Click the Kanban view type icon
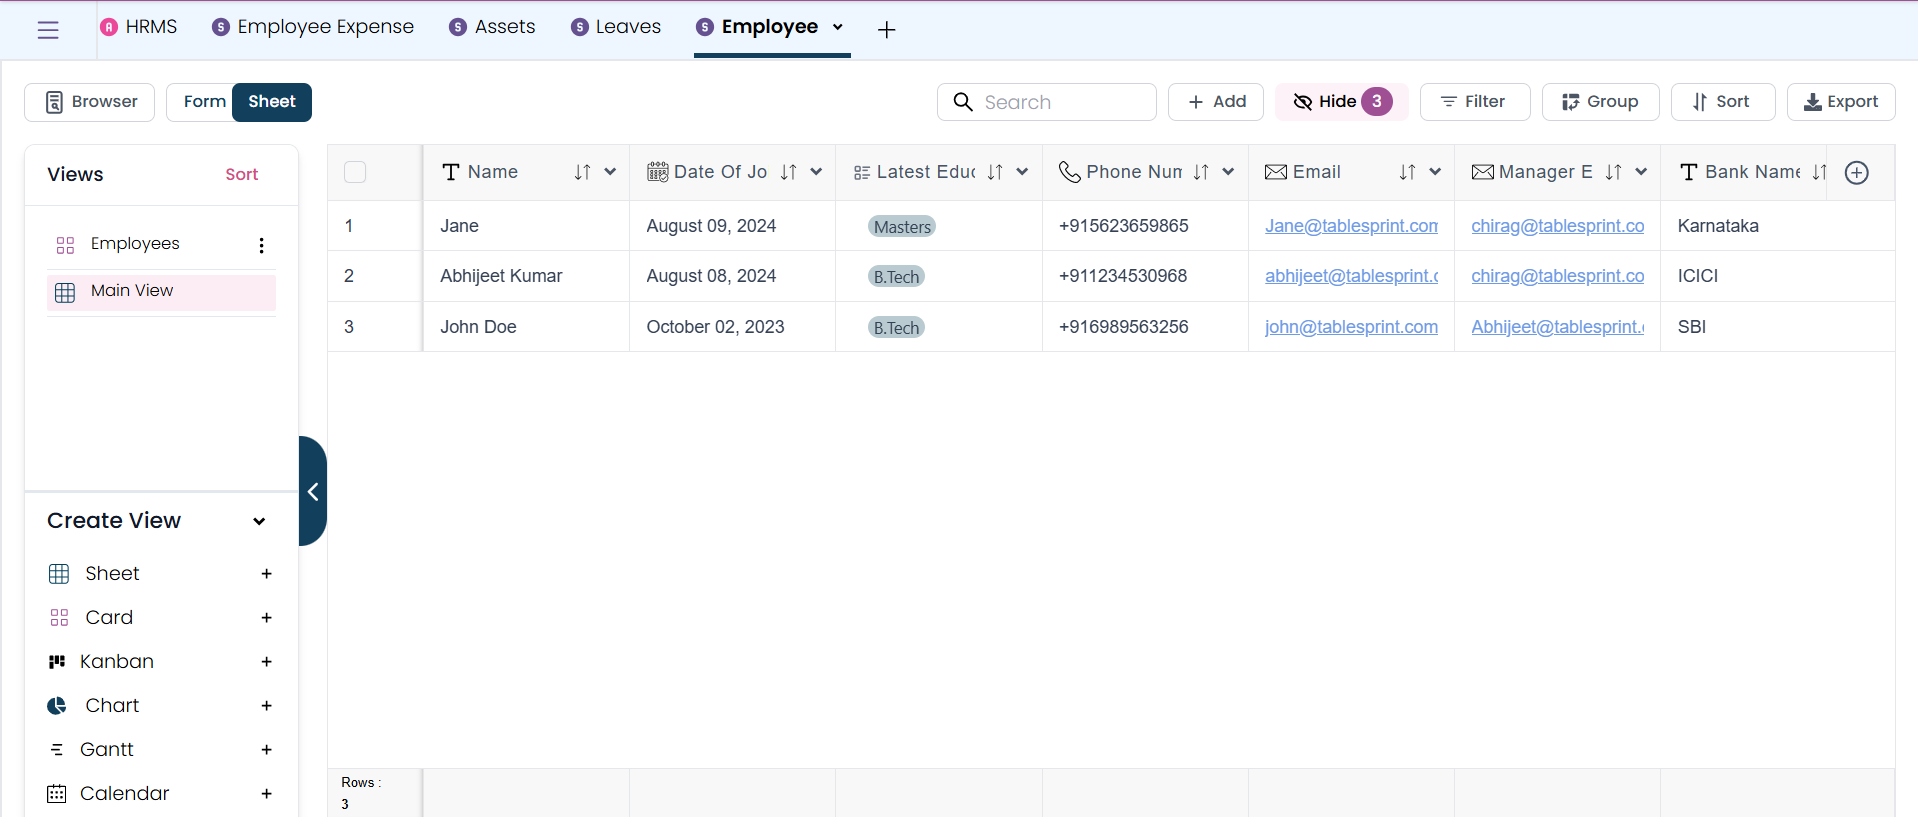The image size is (1918, 817). click(57, 662)
